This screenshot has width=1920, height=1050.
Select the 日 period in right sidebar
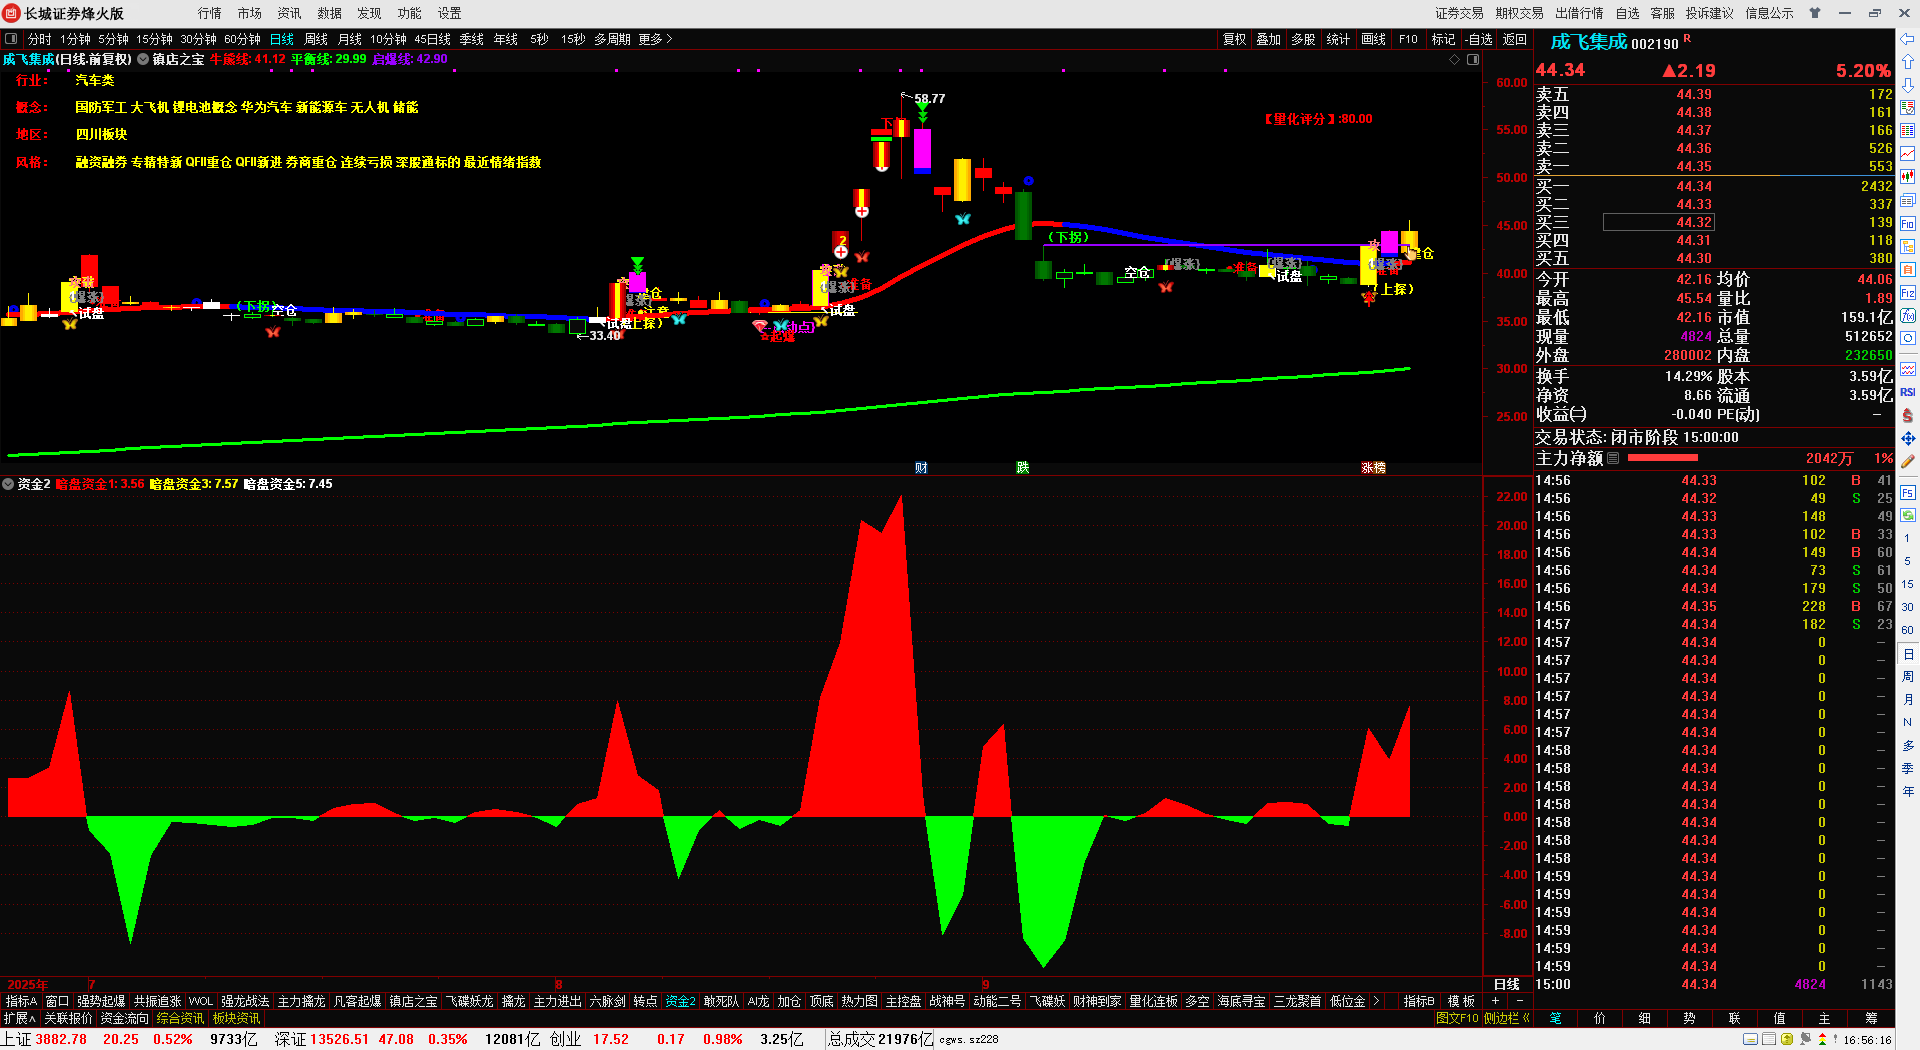pos(1908,654)
